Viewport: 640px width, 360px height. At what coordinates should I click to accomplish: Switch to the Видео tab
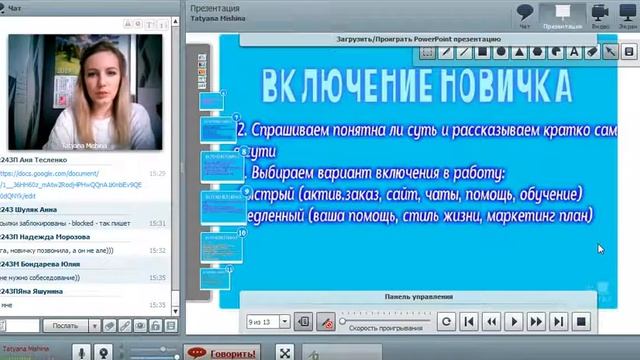click(600, 16)
